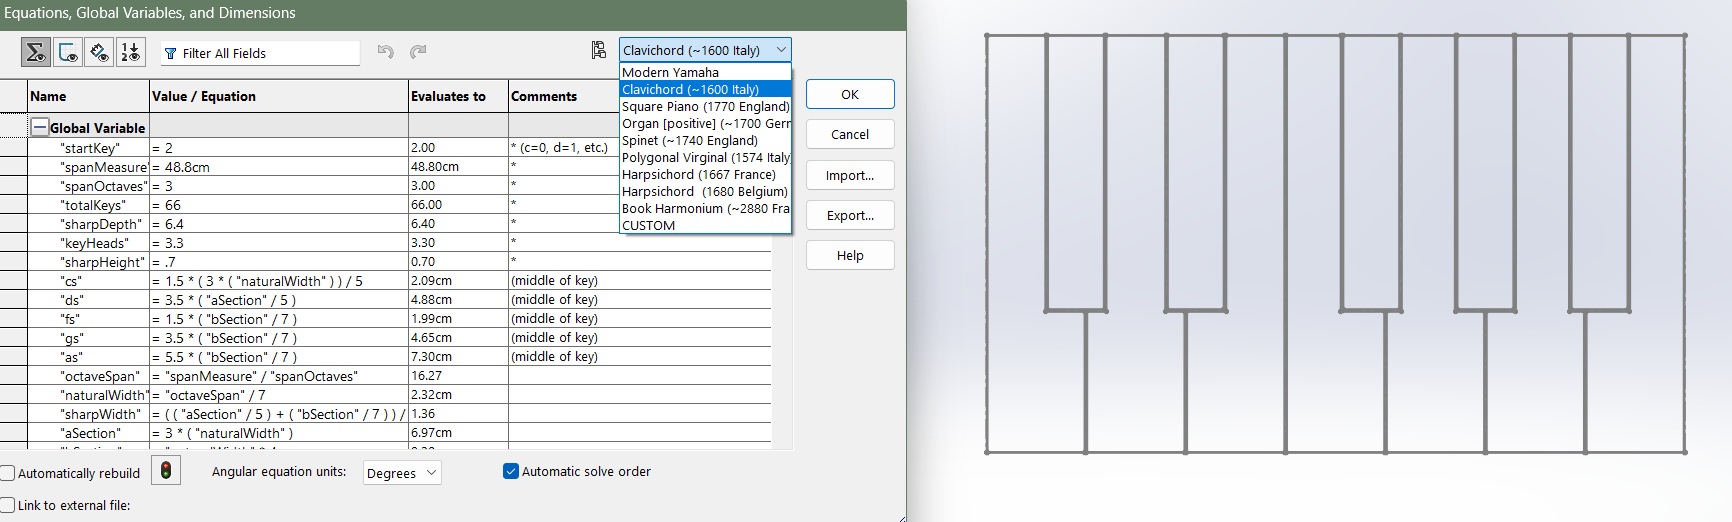Click the Undo arrow icon
Screen dimensions: 1732x522
(x=385, y=52)
